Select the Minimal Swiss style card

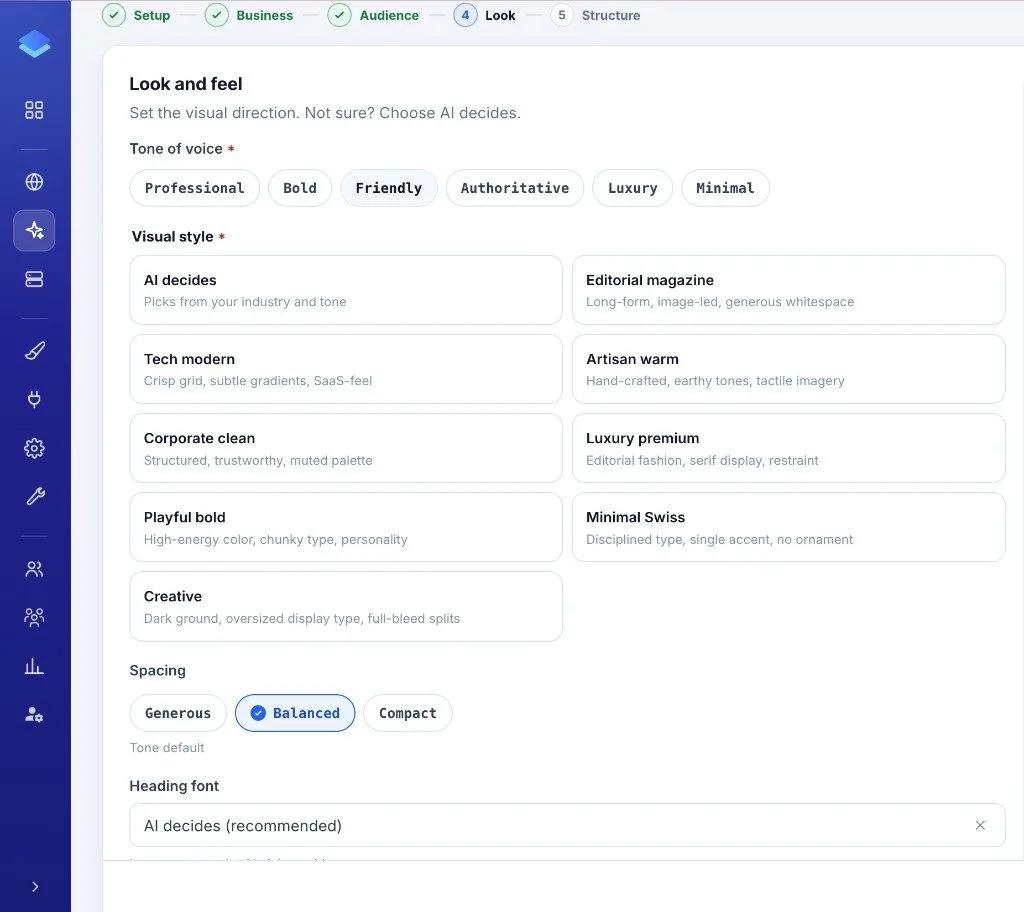pos(788,527)
